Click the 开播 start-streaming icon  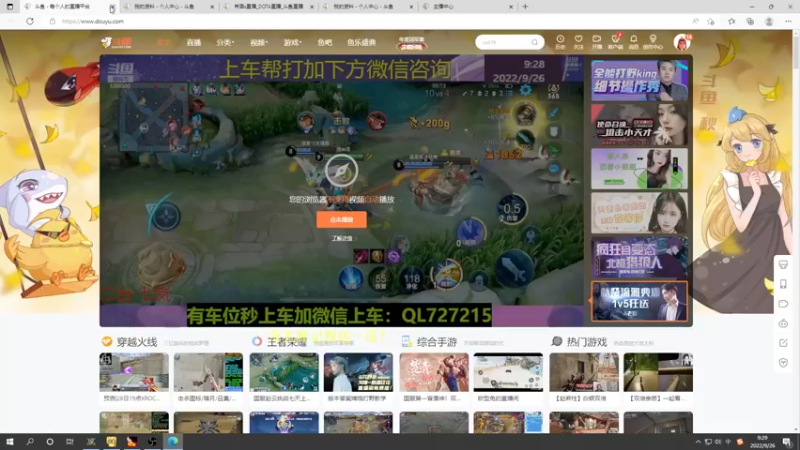596,42
